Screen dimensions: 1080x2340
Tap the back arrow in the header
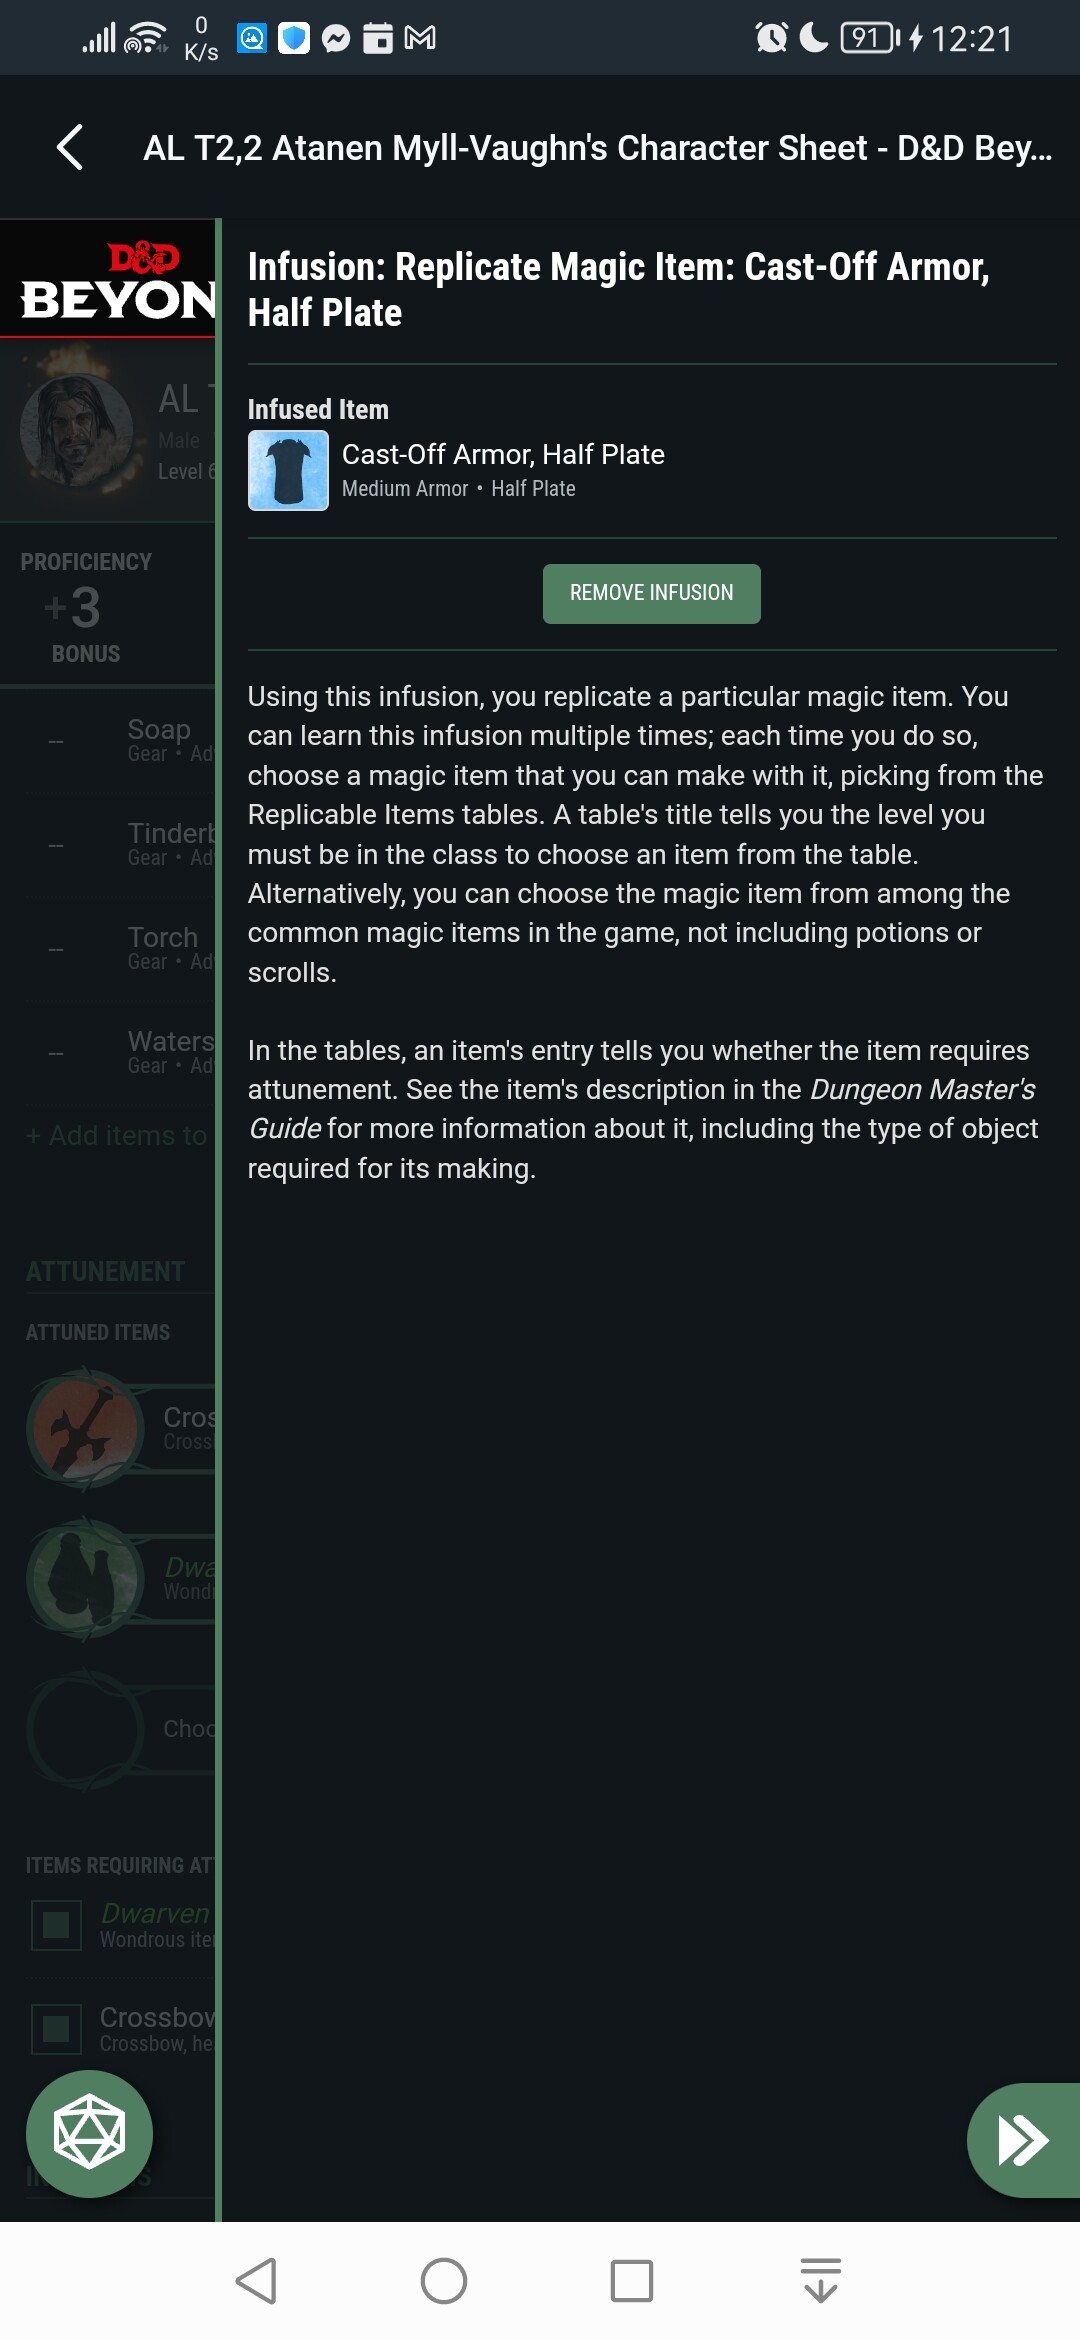point(69,148)
